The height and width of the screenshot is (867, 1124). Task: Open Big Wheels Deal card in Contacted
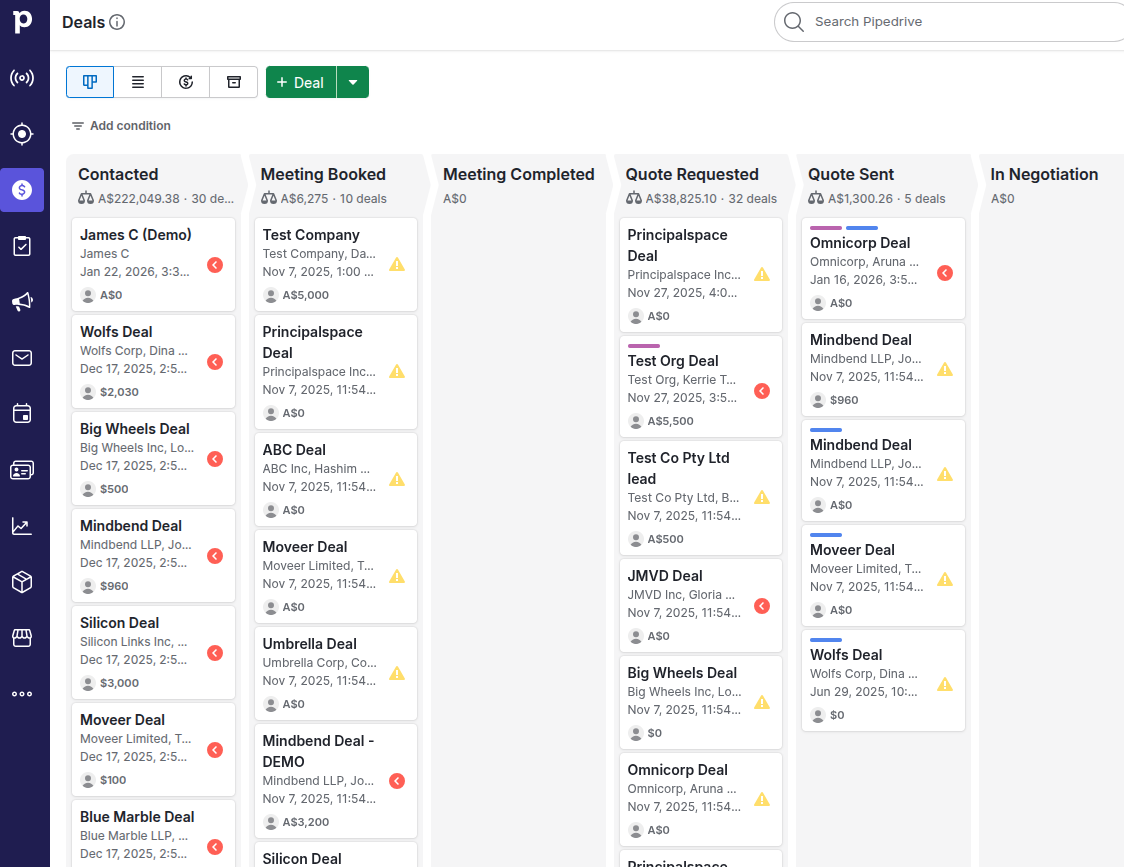tap(153, 458)
